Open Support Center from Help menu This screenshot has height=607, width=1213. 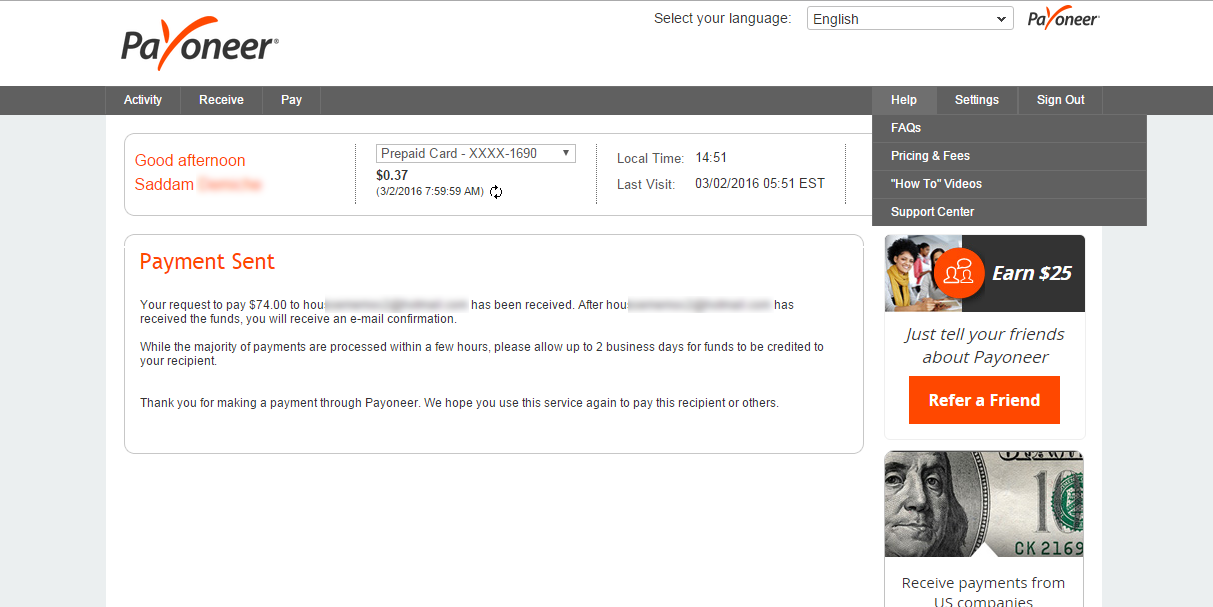tap(1009, 212)
